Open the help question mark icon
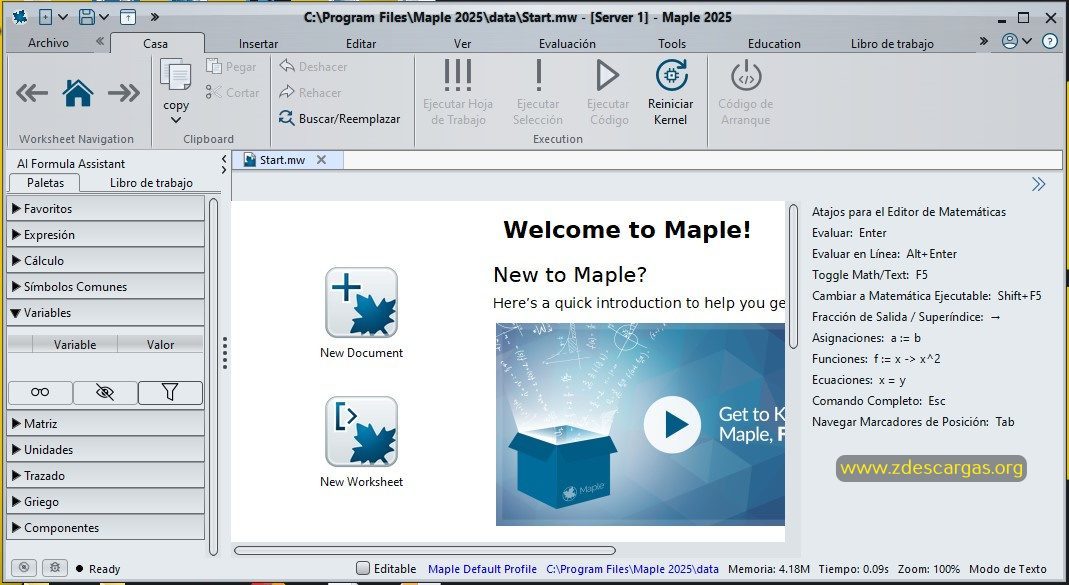 coord(1050,41)
